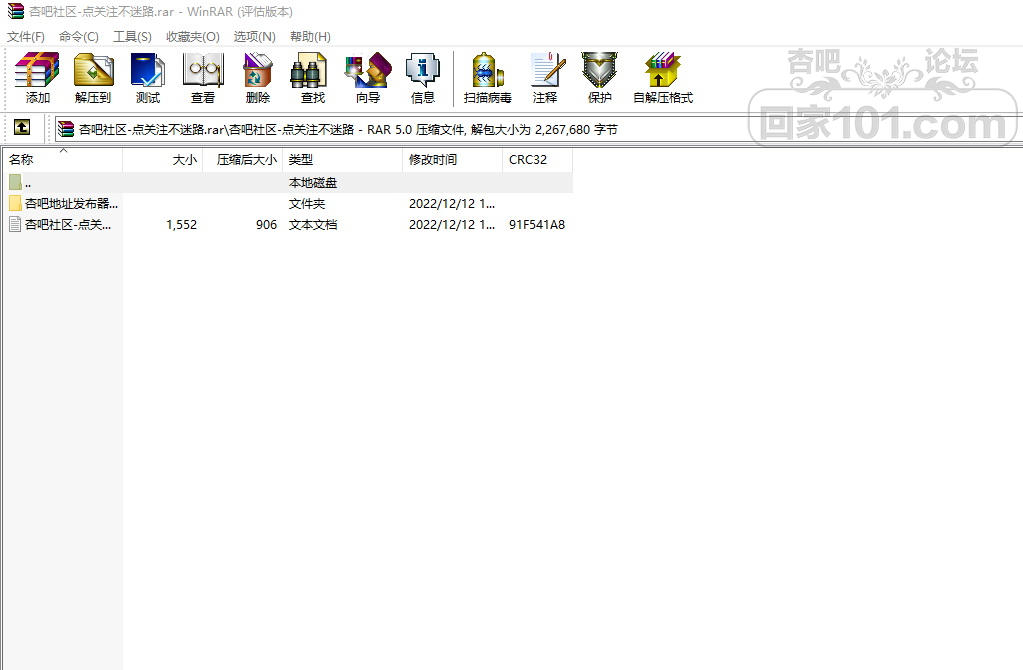
Task: Open the 命令(C) menu
Action: coord(78,37)
